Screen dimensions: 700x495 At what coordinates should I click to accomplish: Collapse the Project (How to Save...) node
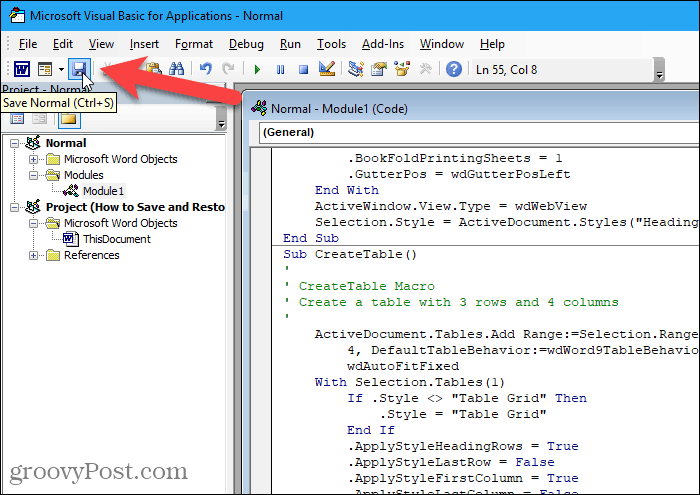tap(15, 208)
